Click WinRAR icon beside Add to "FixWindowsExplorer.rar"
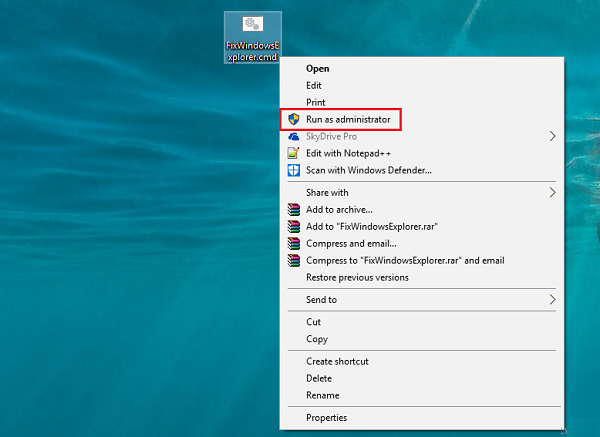The height and width of the screenshot is (437, 600). 293,226
